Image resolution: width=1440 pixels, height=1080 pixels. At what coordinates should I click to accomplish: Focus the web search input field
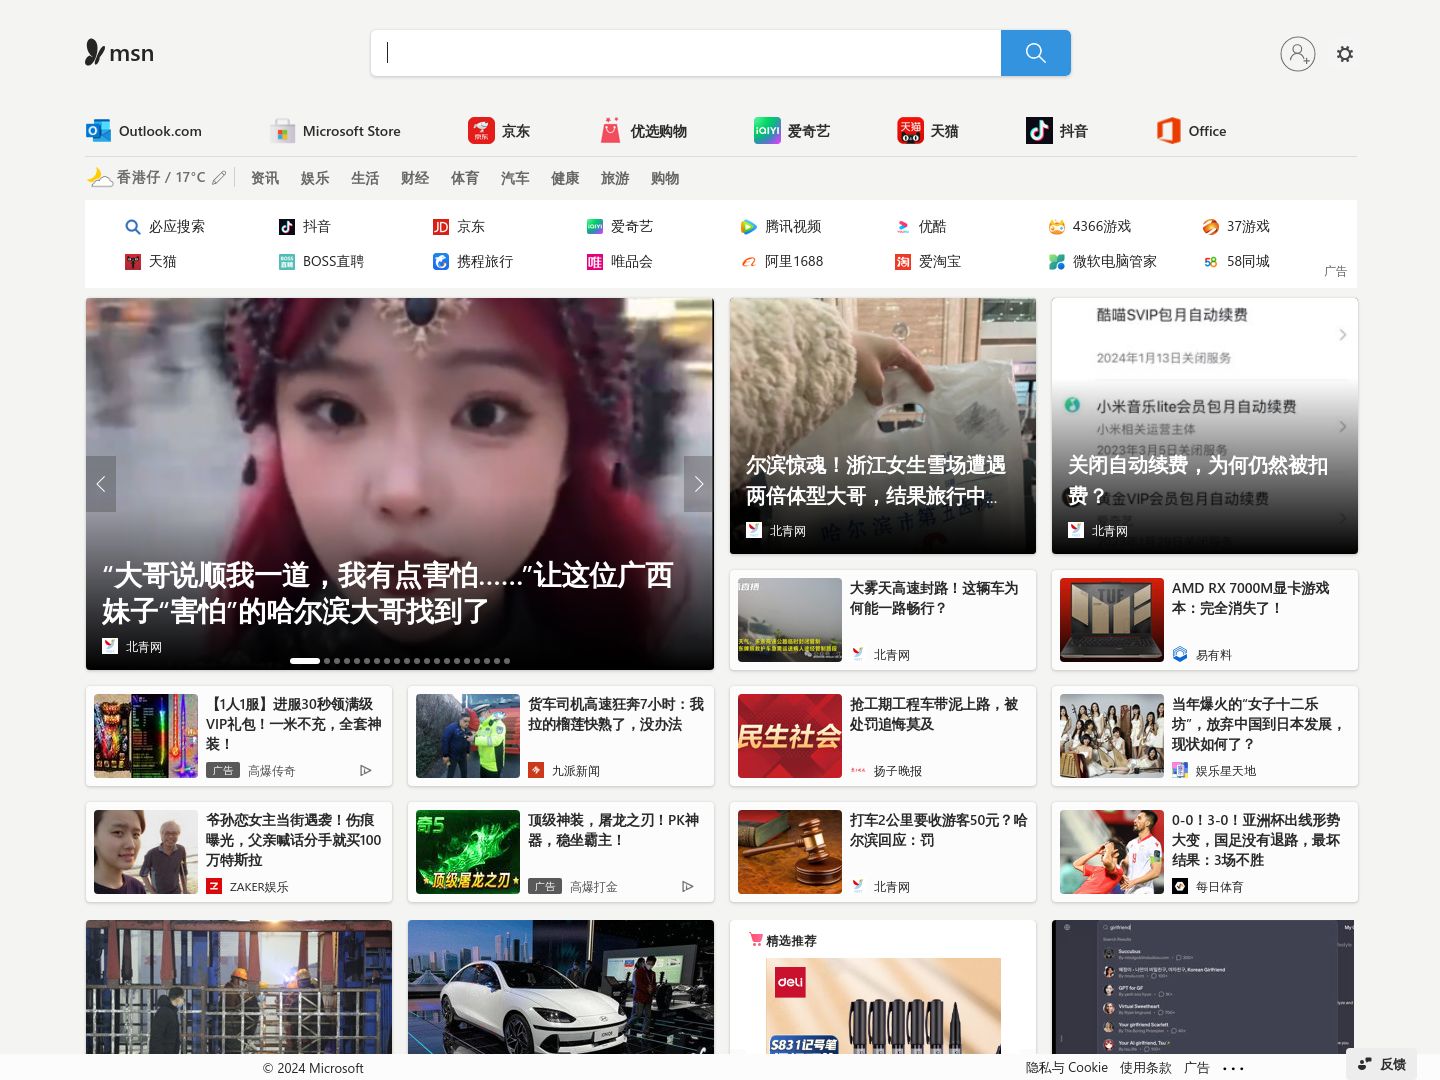tap(686, 53)
